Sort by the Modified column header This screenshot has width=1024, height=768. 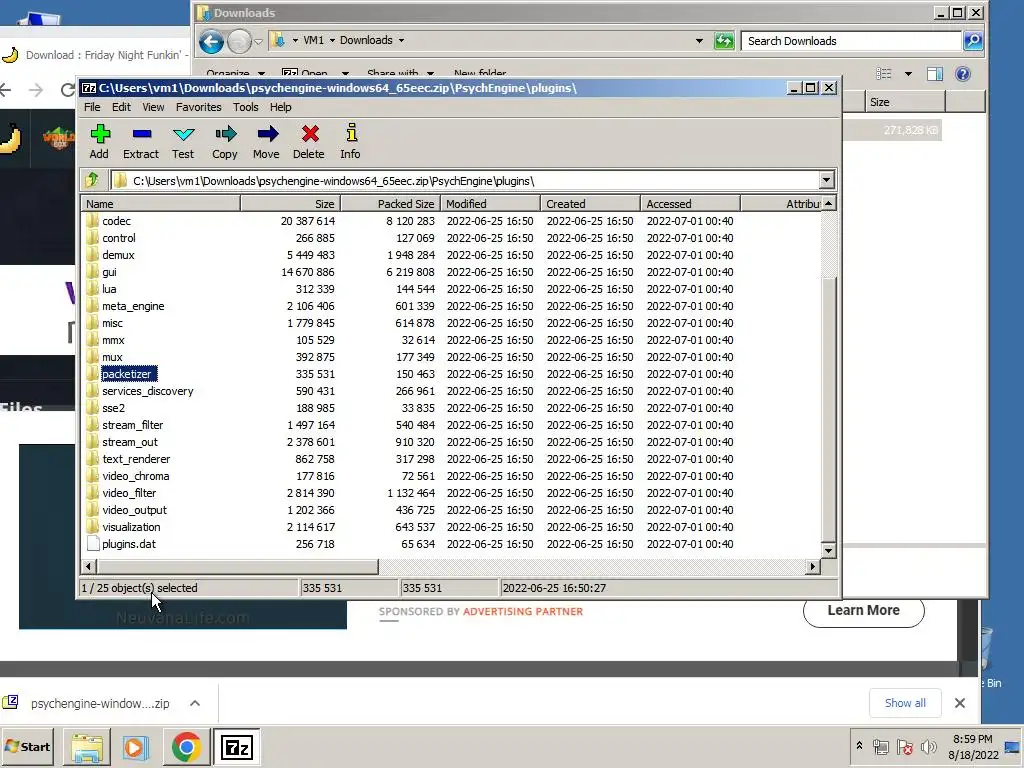[490, 204]
